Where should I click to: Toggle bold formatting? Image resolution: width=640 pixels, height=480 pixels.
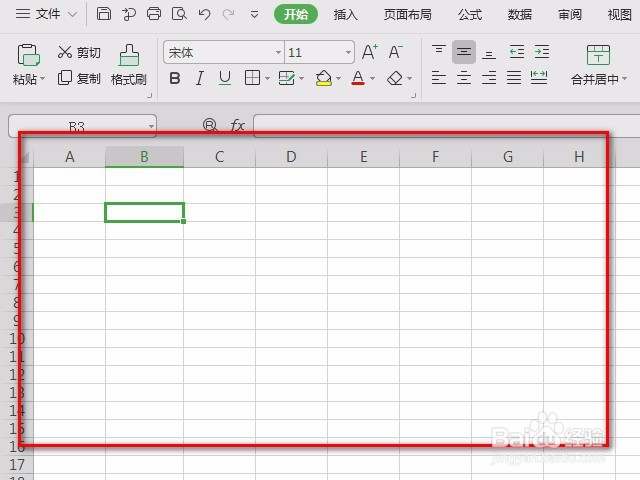point(175,78)
